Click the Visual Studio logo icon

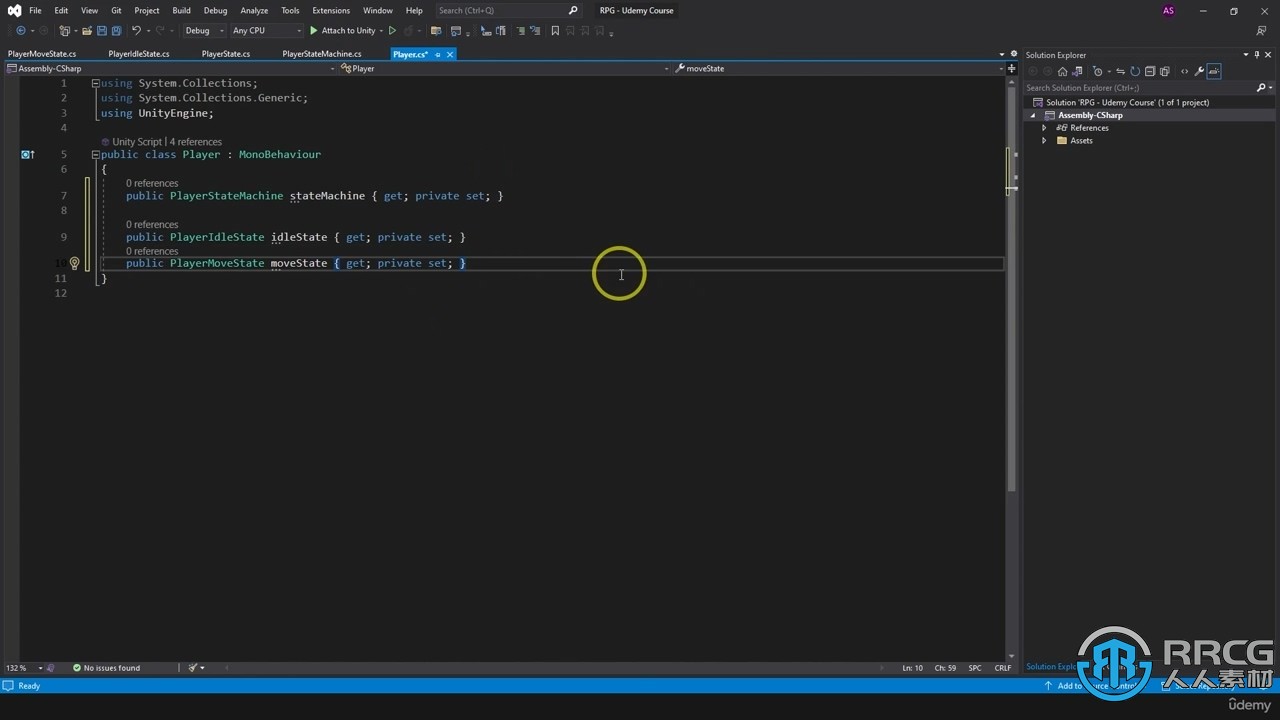14,10
